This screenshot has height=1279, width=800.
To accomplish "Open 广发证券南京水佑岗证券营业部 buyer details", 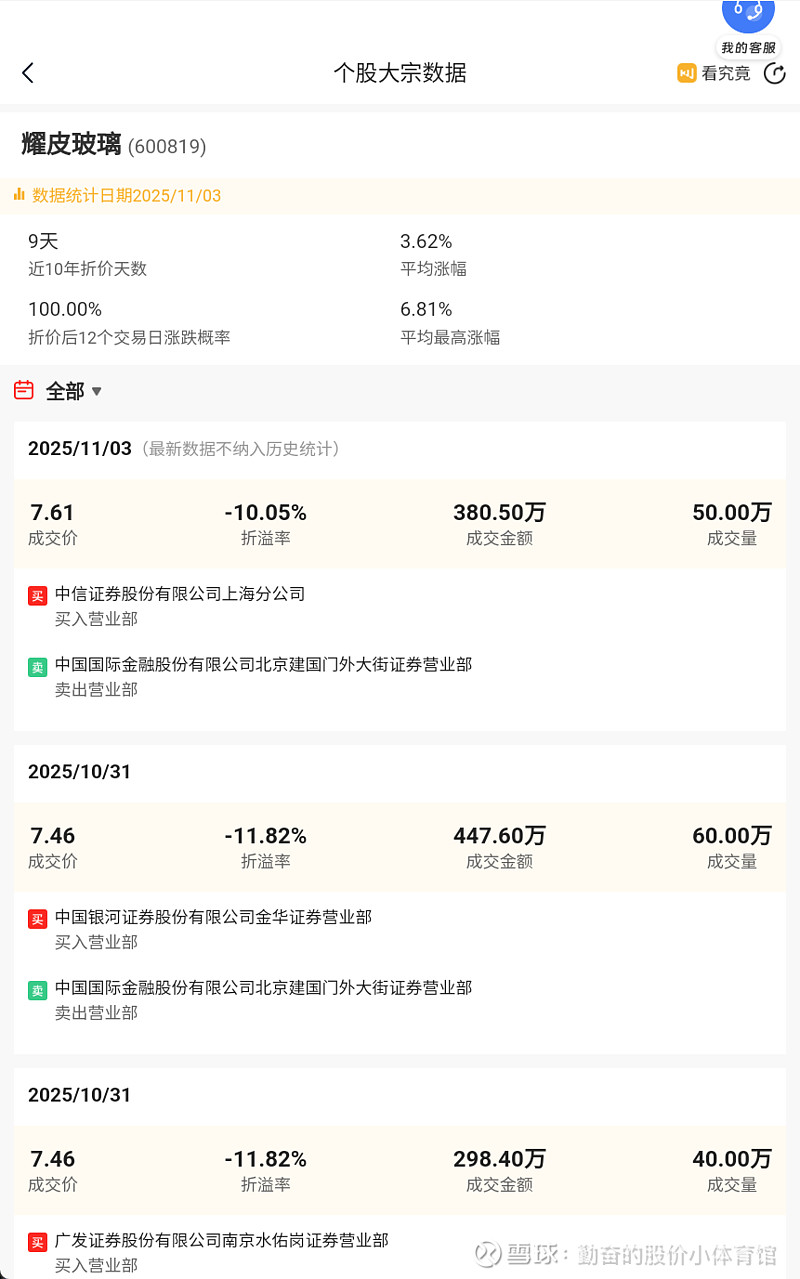I will point(221,1240).
